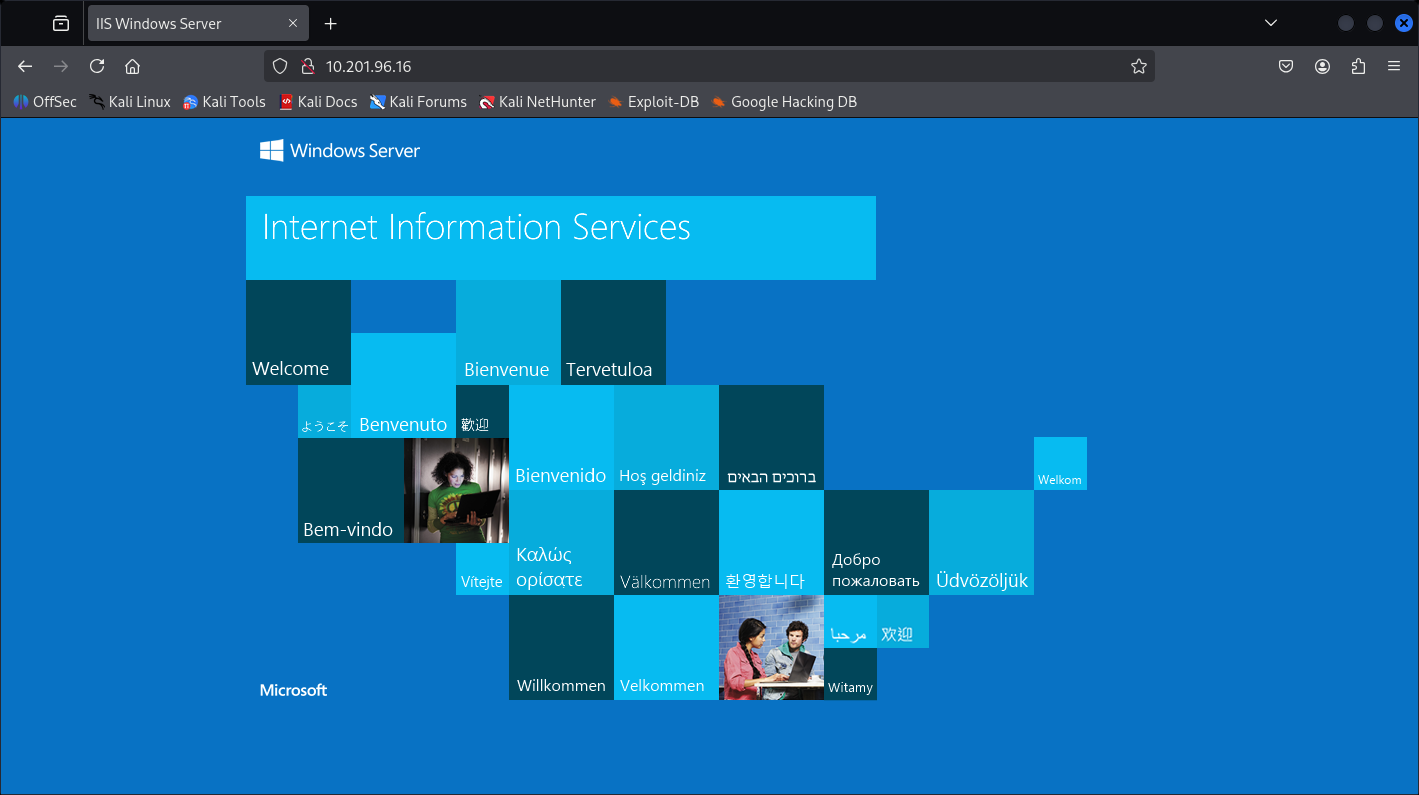Click the Vítejte tile
1419x795 pixels.
point(482,569)
